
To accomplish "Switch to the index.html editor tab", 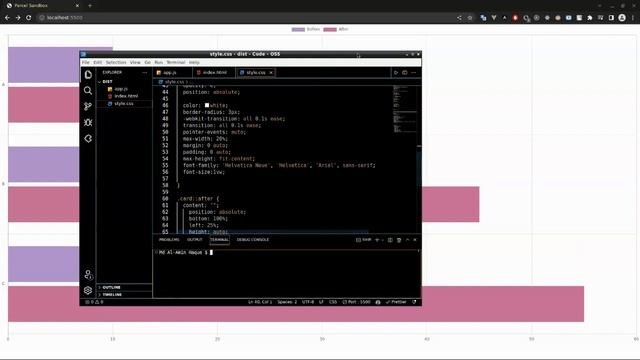I will [214, 73].
